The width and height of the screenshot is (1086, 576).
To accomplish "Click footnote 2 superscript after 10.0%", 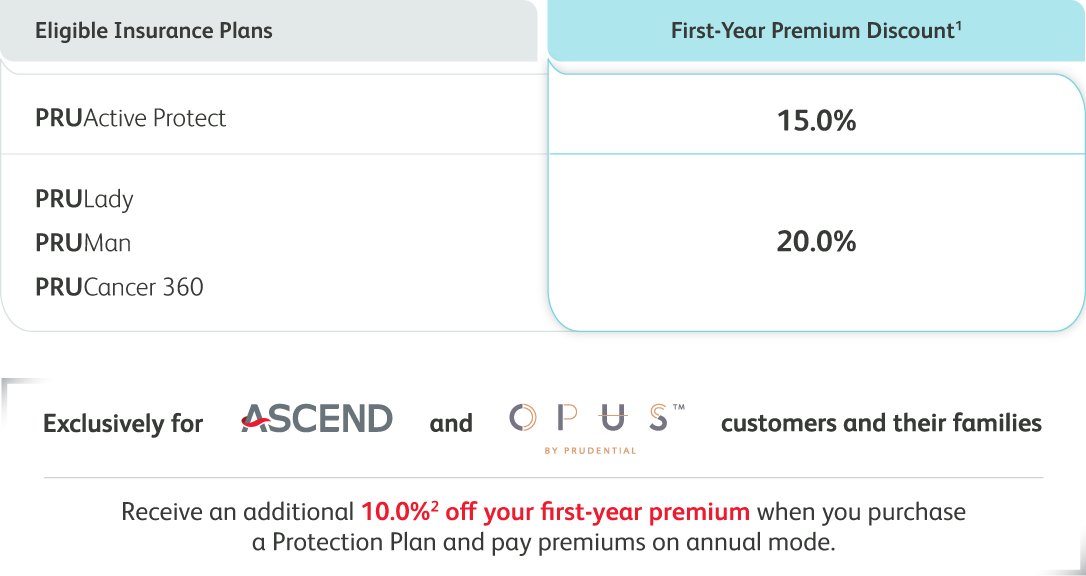I will point(434,507).
